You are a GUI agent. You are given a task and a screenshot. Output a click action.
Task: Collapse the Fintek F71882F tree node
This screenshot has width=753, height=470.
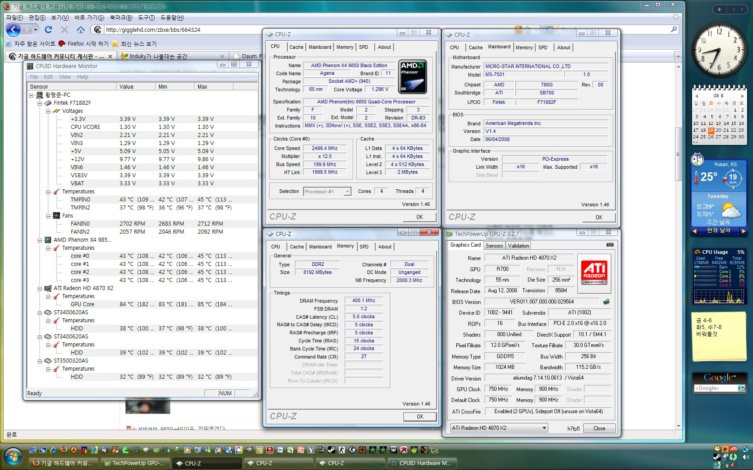click(x=40, y=103)
